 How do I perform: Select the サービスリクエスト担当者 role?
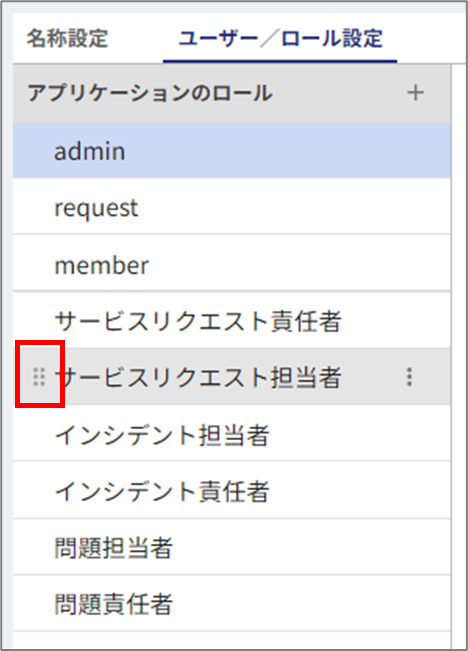(232, 377)
